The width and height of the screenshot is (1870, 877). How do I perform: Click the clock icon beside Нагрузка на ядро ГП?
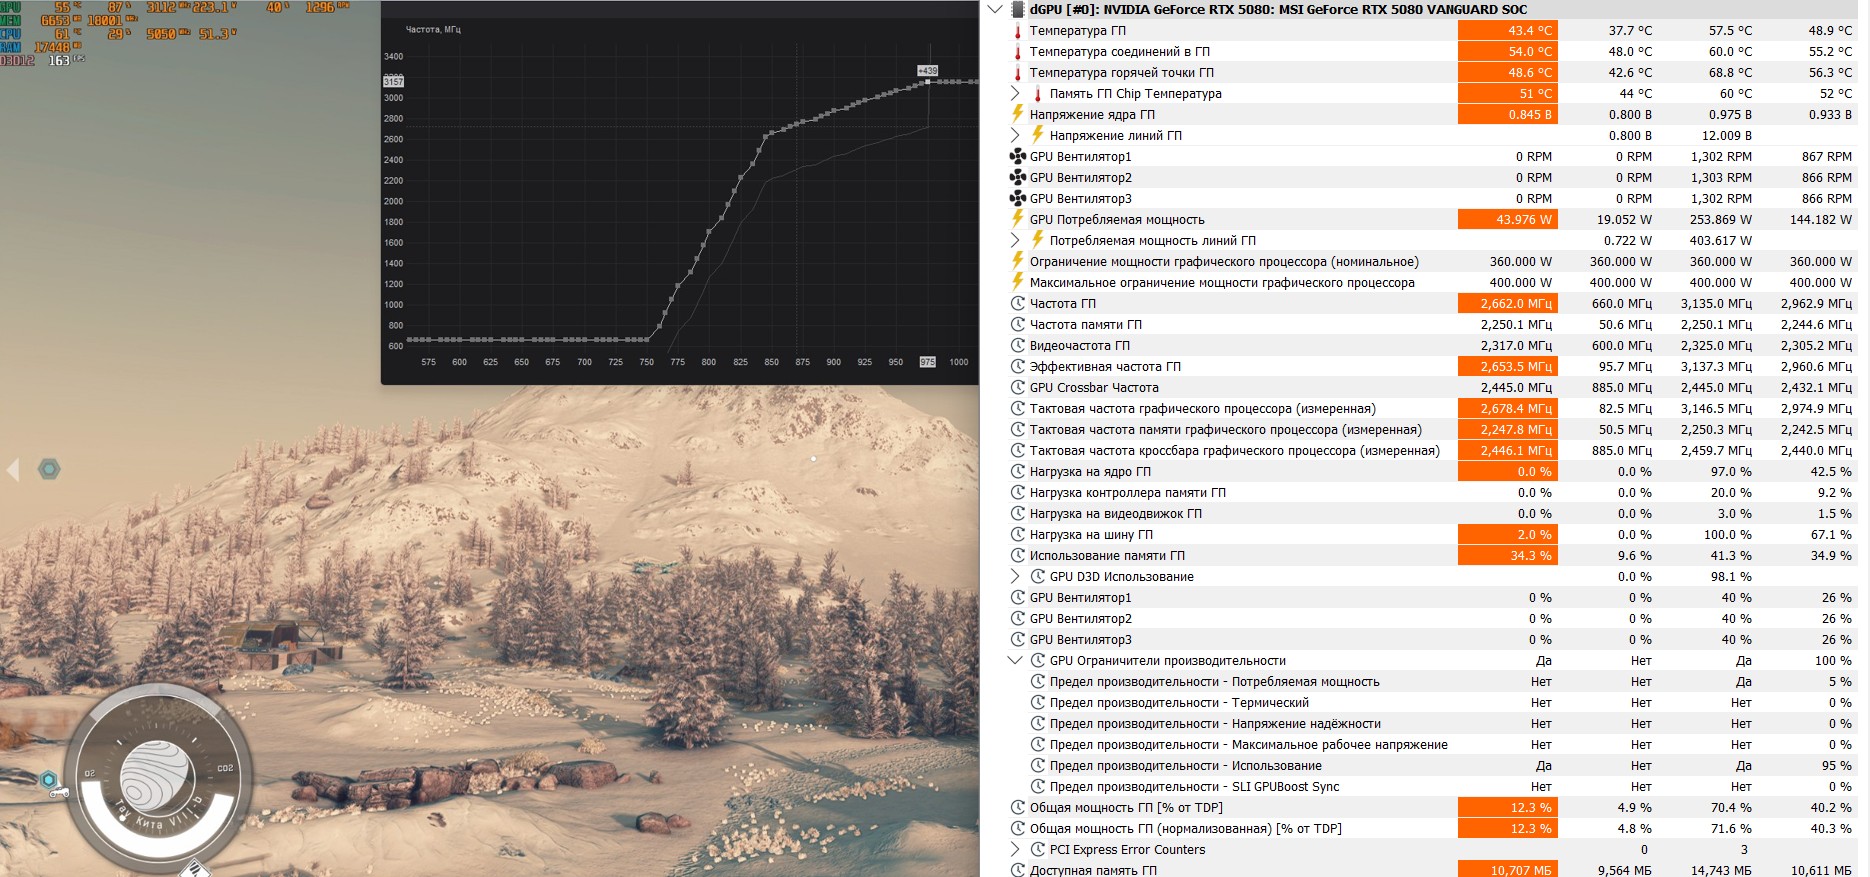1018,472
